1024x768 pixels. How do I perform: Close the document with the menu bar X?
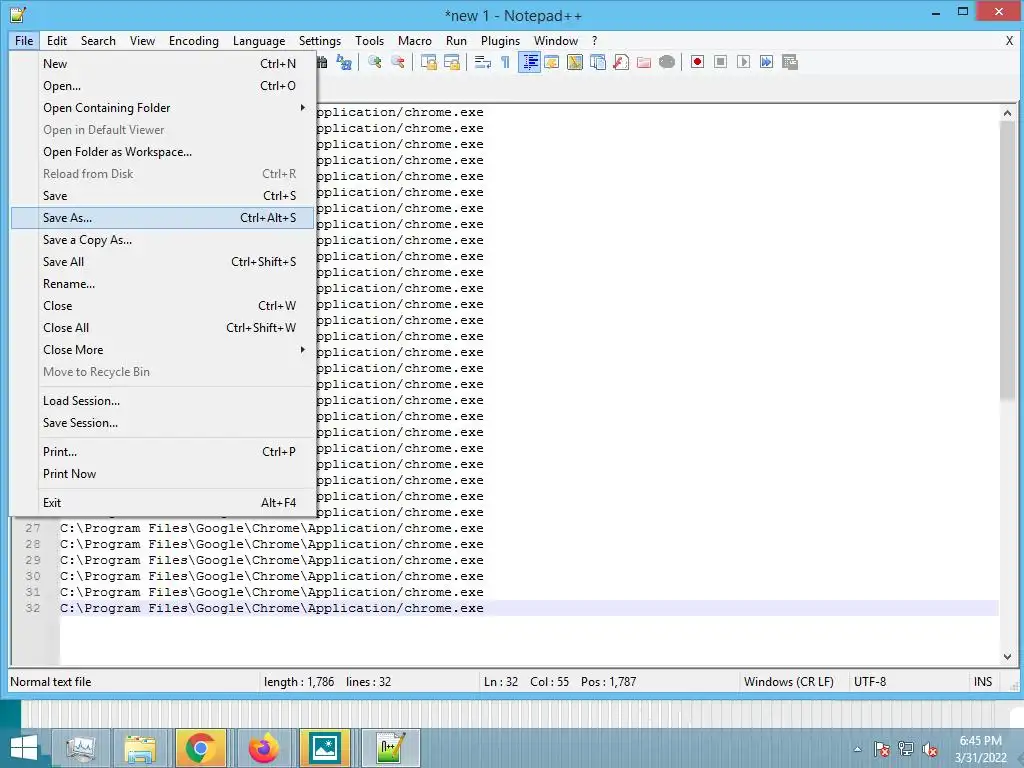1009,40
